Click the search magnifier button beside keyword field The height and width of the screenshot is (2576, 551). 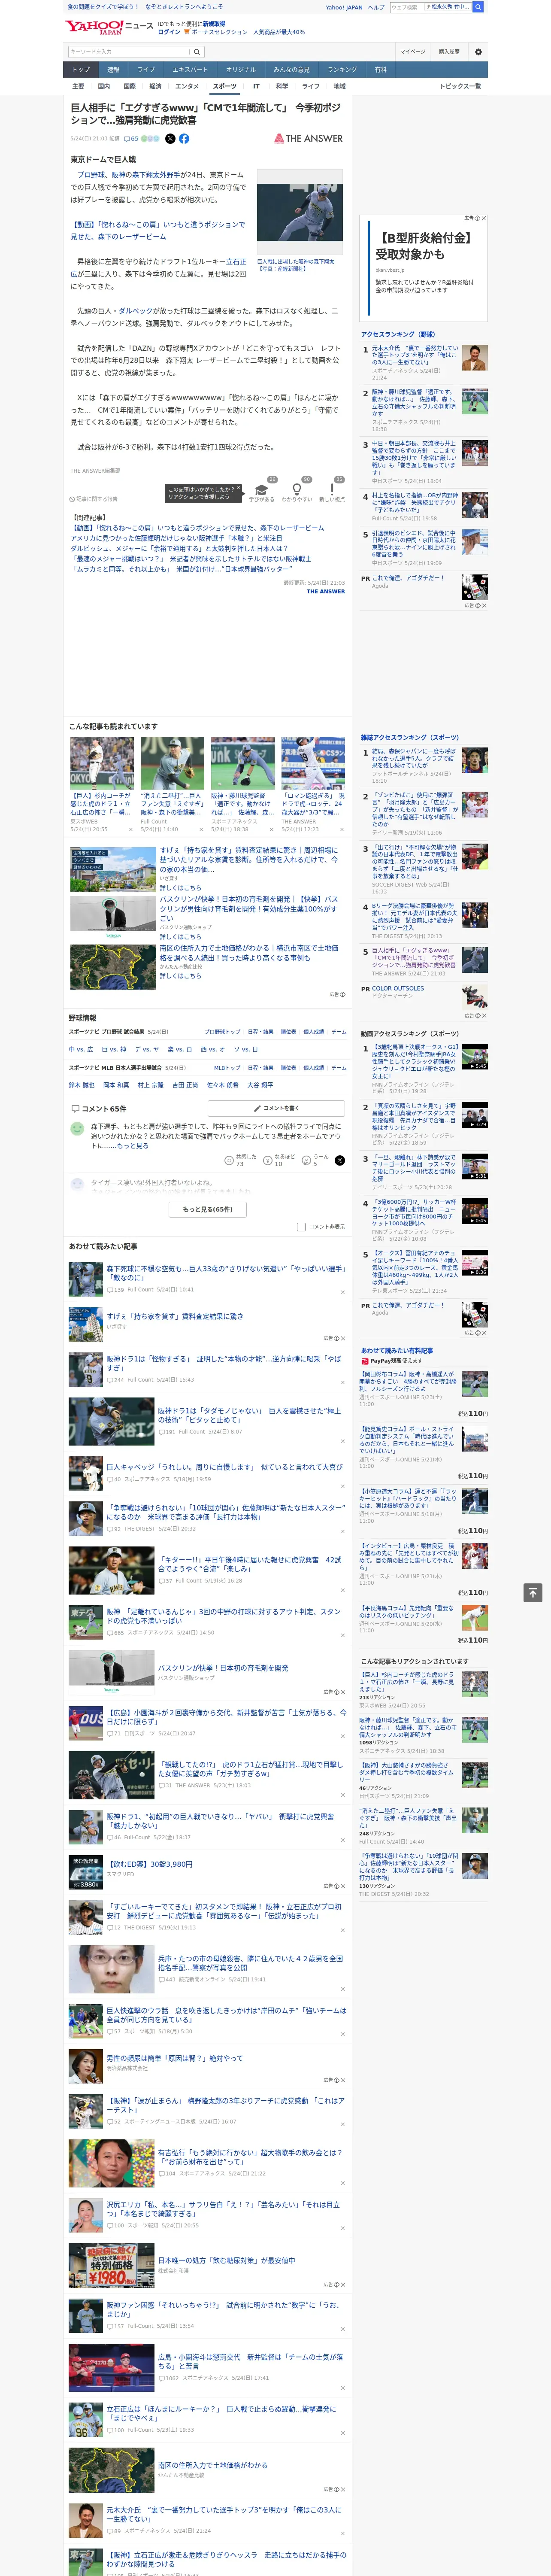click(x=197, y=52)
